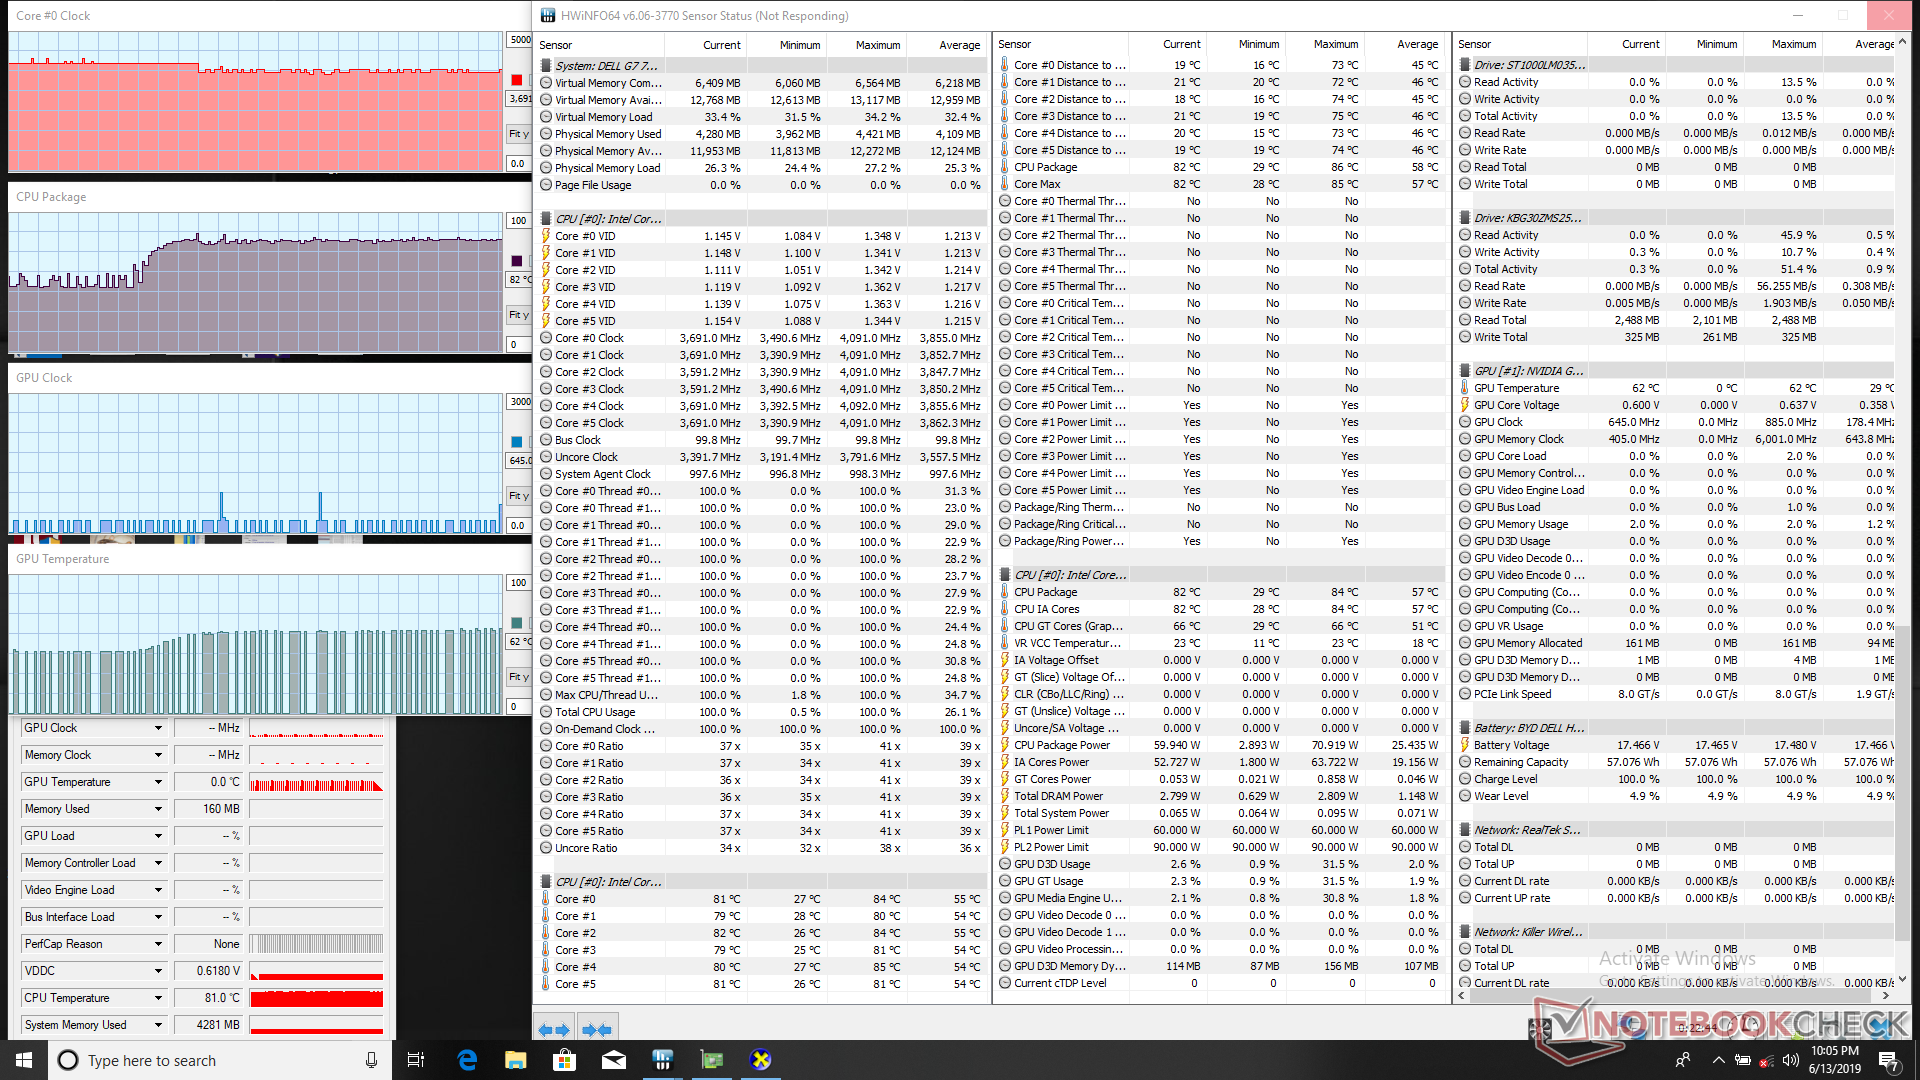The height and width of the screenshot is (1080, 1920).
Task: Open HWiNFO from the taskbar
Action: 662,1060
